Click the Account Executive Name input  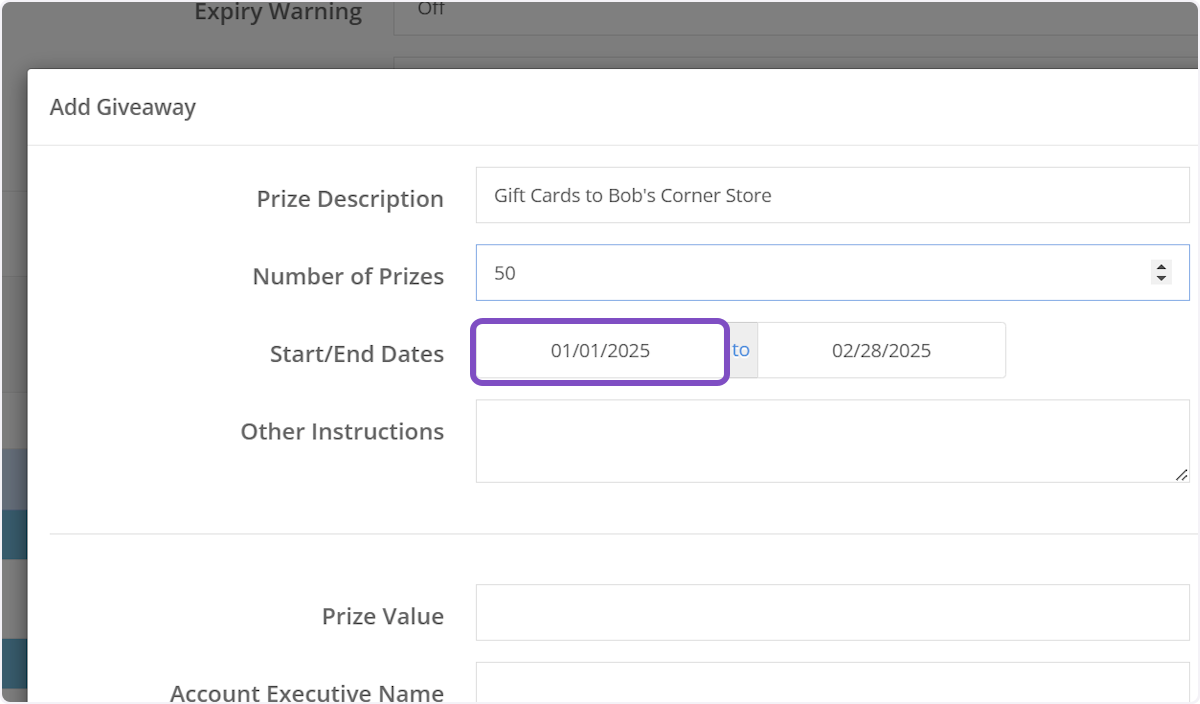832,685
